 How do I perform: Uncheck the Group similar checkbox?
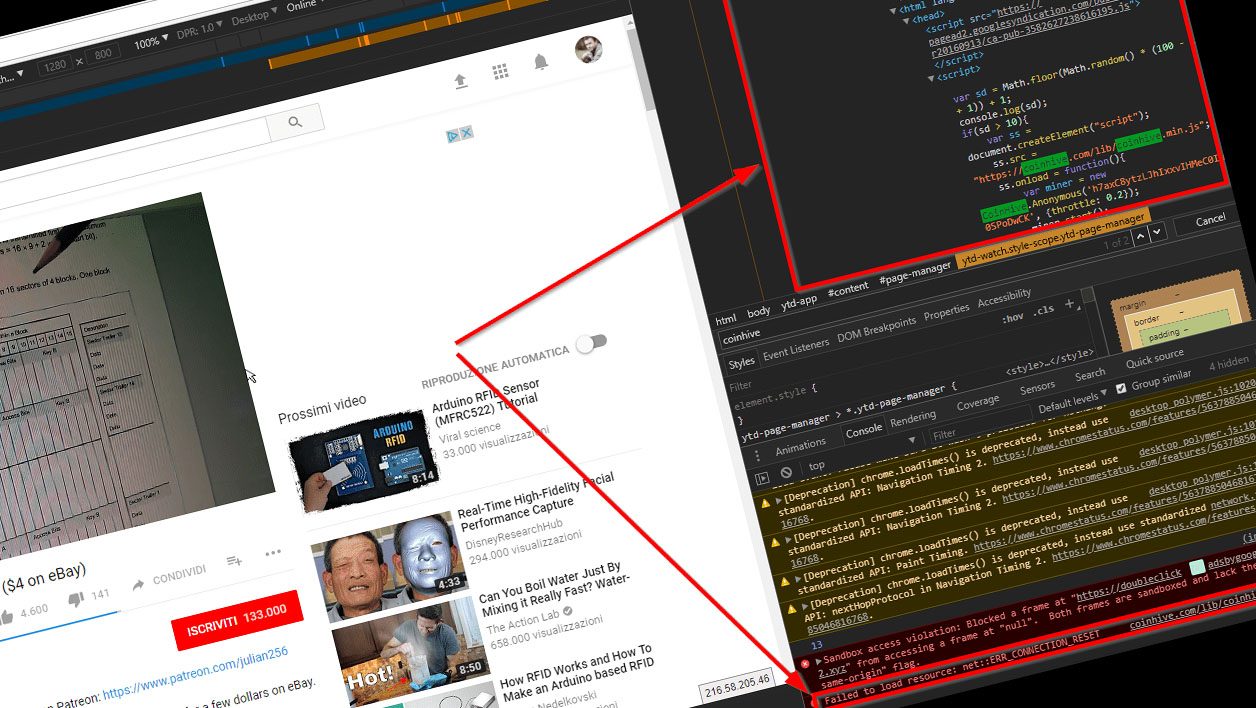(x=1121, y=388)
